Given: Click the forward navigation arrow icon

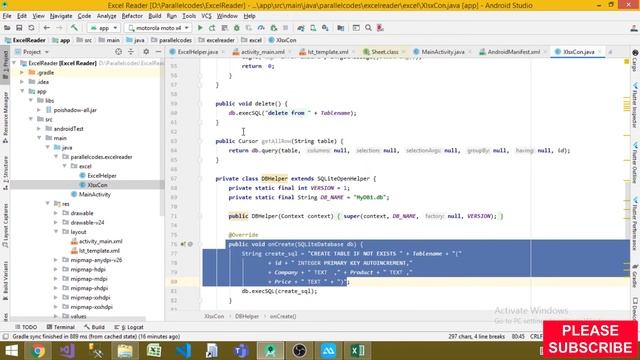Looking at the screenshot, I should [x=59, y=28].
